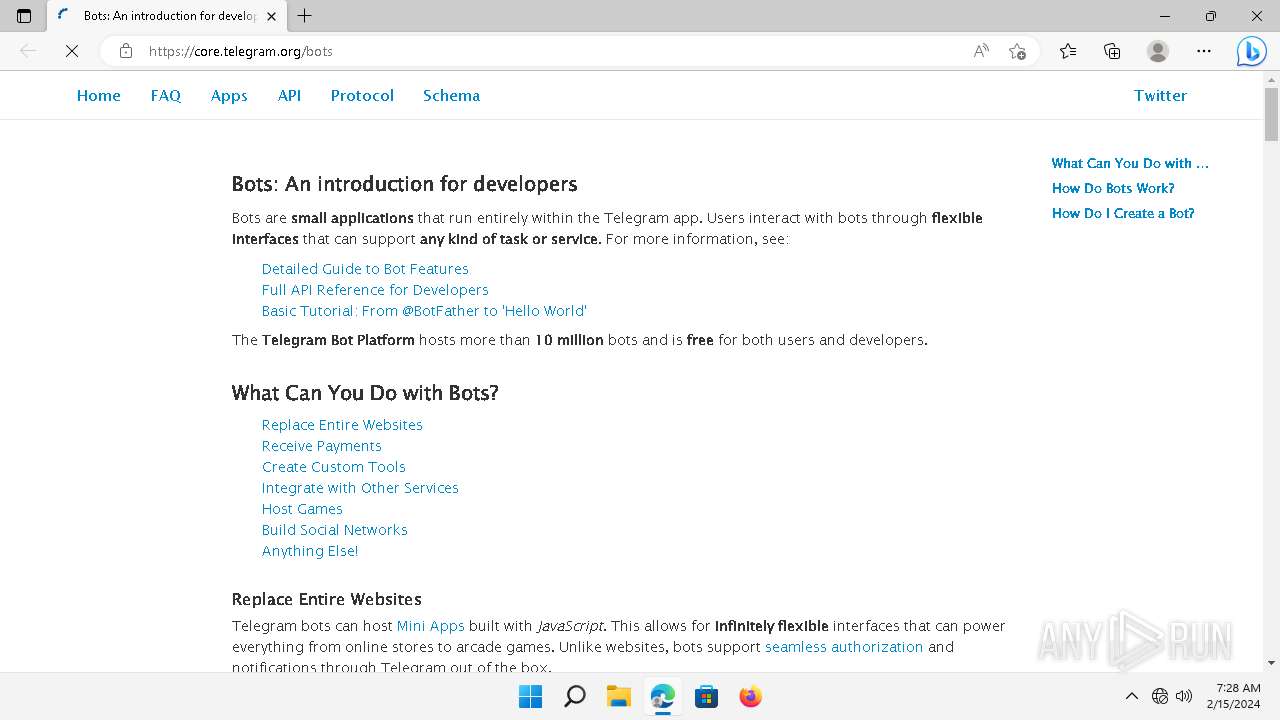Open the Favorites list icon
Screen dimensions: 1280x720
click(1068, 51)
